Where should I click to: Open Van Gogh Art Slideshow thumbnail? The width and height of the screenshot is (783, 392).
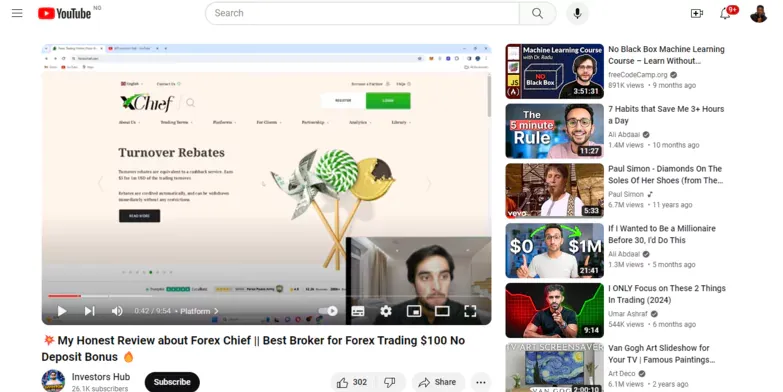pos(554,368)
